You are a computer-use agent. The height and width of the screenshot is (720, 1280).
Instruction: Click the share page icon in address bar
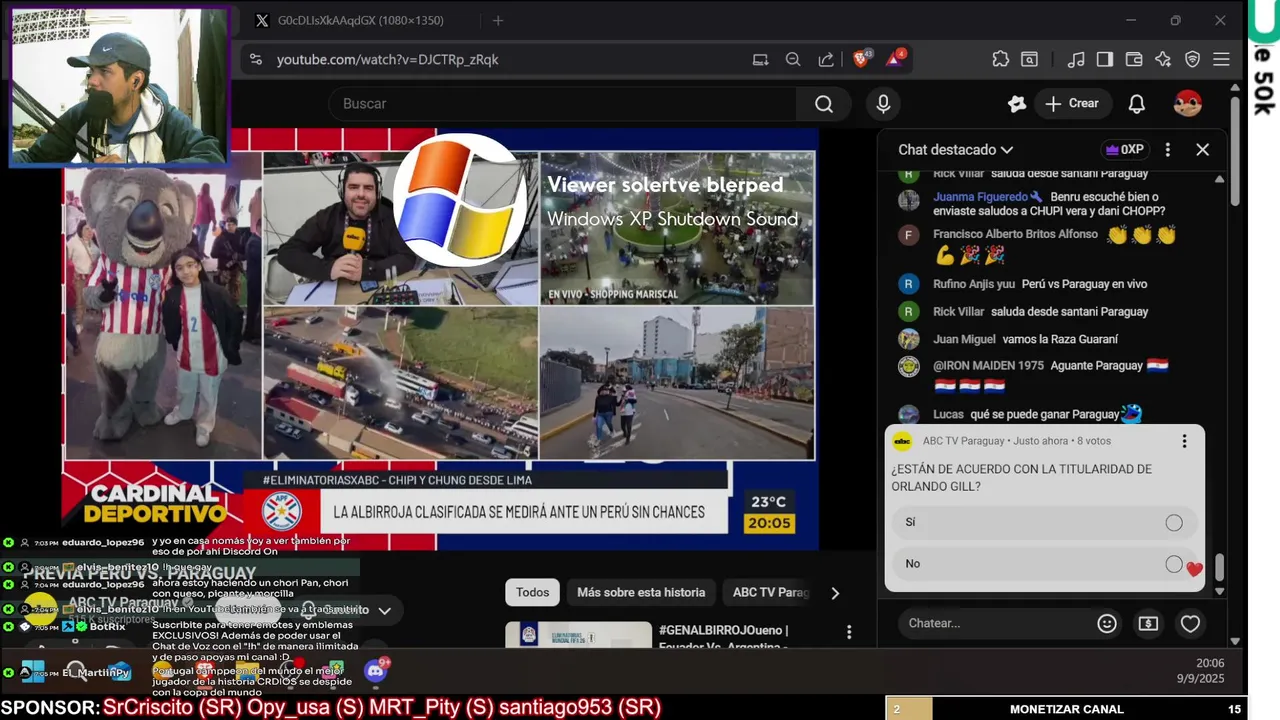(826, 60)
